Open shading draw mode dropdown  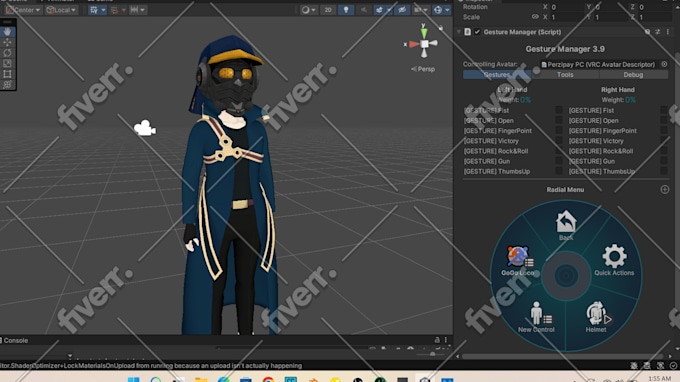tap(308, 10)
